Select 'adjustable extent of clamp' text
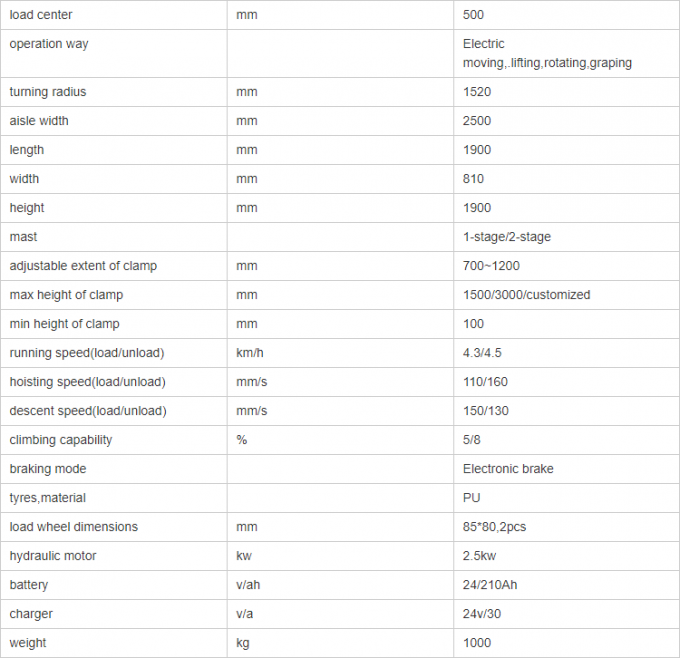 pos(83,266)
